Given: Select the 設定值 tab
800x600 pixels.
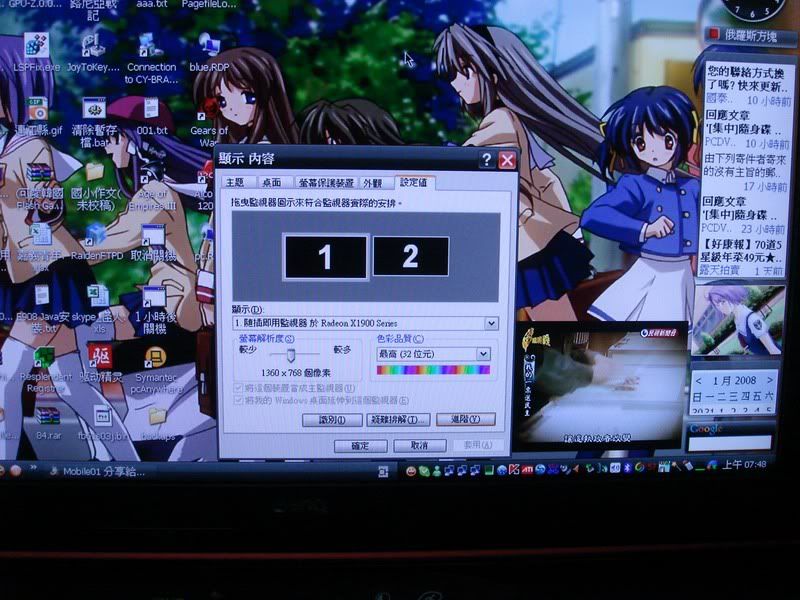Looking at the screenshot, I should point(414,182).
